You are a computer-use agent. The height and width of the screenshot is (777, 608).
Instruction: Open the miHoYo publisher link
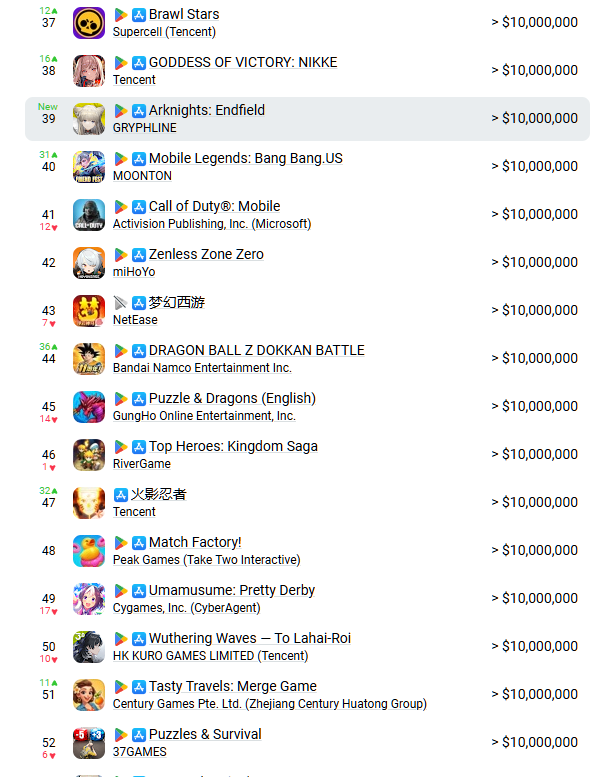[134, 272]
